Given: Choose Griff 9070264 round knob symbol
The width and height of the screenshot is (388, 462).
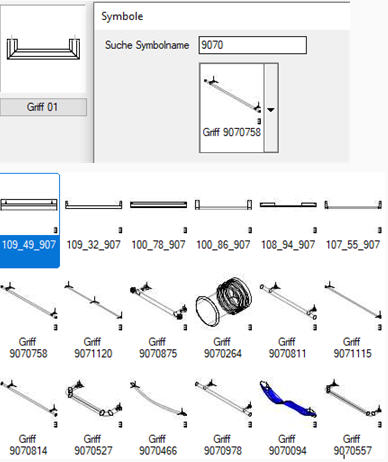Looking at the screenshot, I should (223, 319).
